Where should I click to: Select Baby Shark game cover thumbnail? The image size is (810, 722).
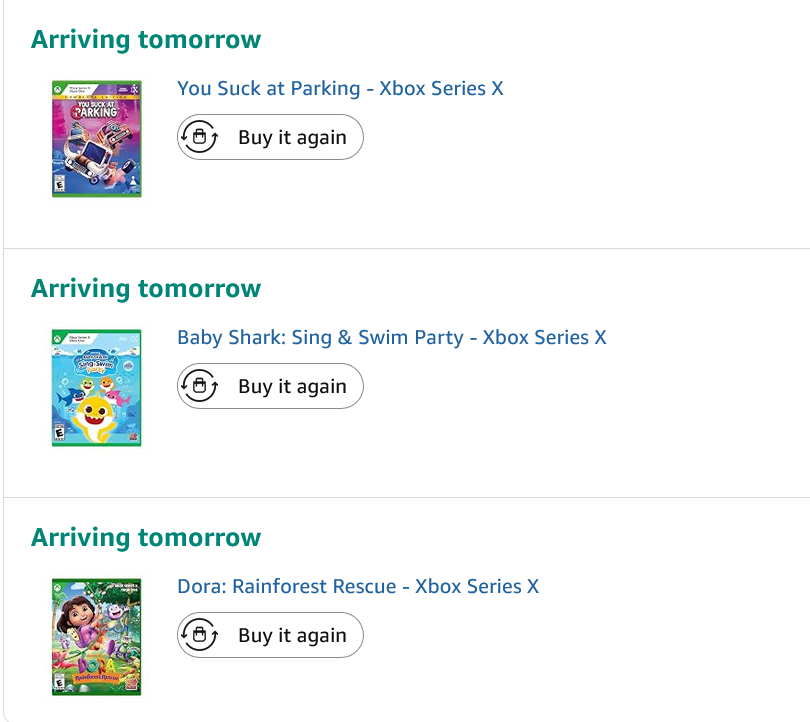[97, 387]
